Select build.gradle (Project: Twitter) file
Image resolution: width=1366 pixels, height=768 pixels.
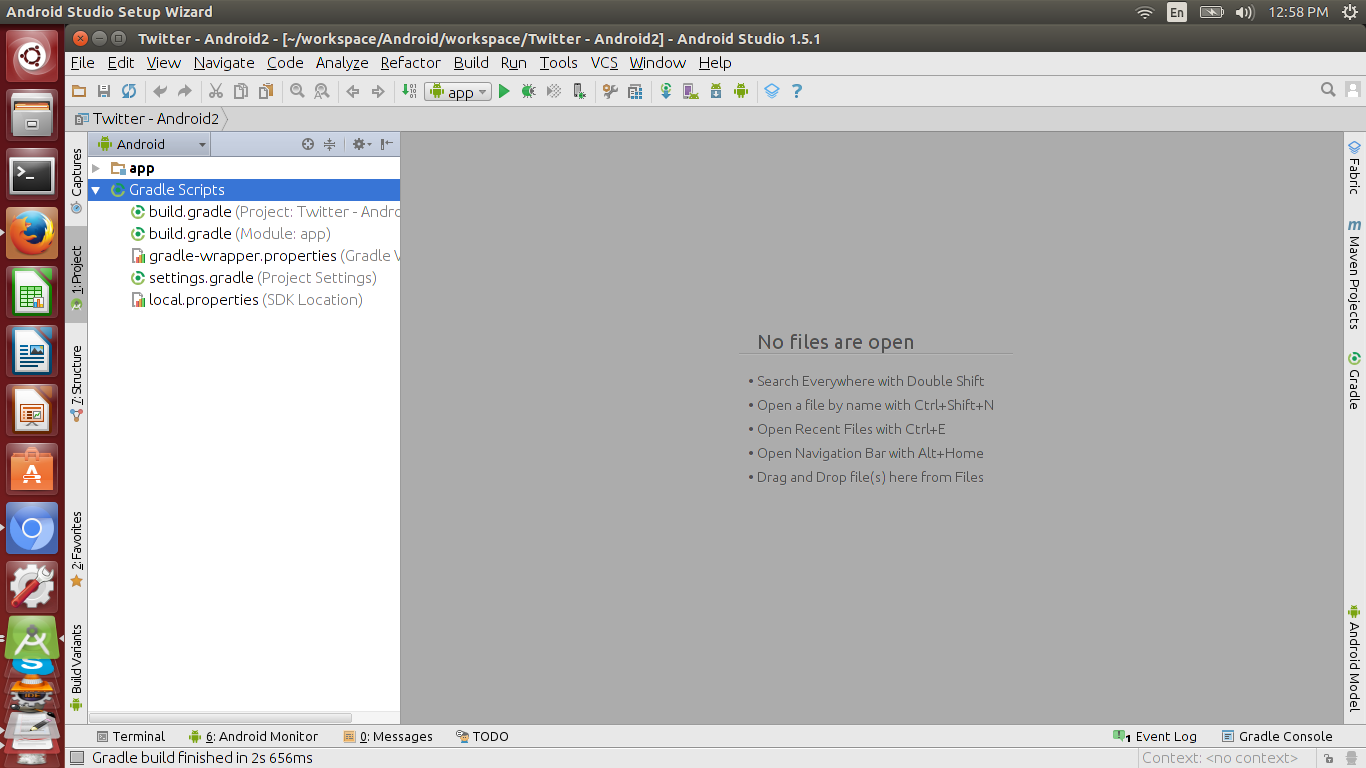click(x=265, y=212)
